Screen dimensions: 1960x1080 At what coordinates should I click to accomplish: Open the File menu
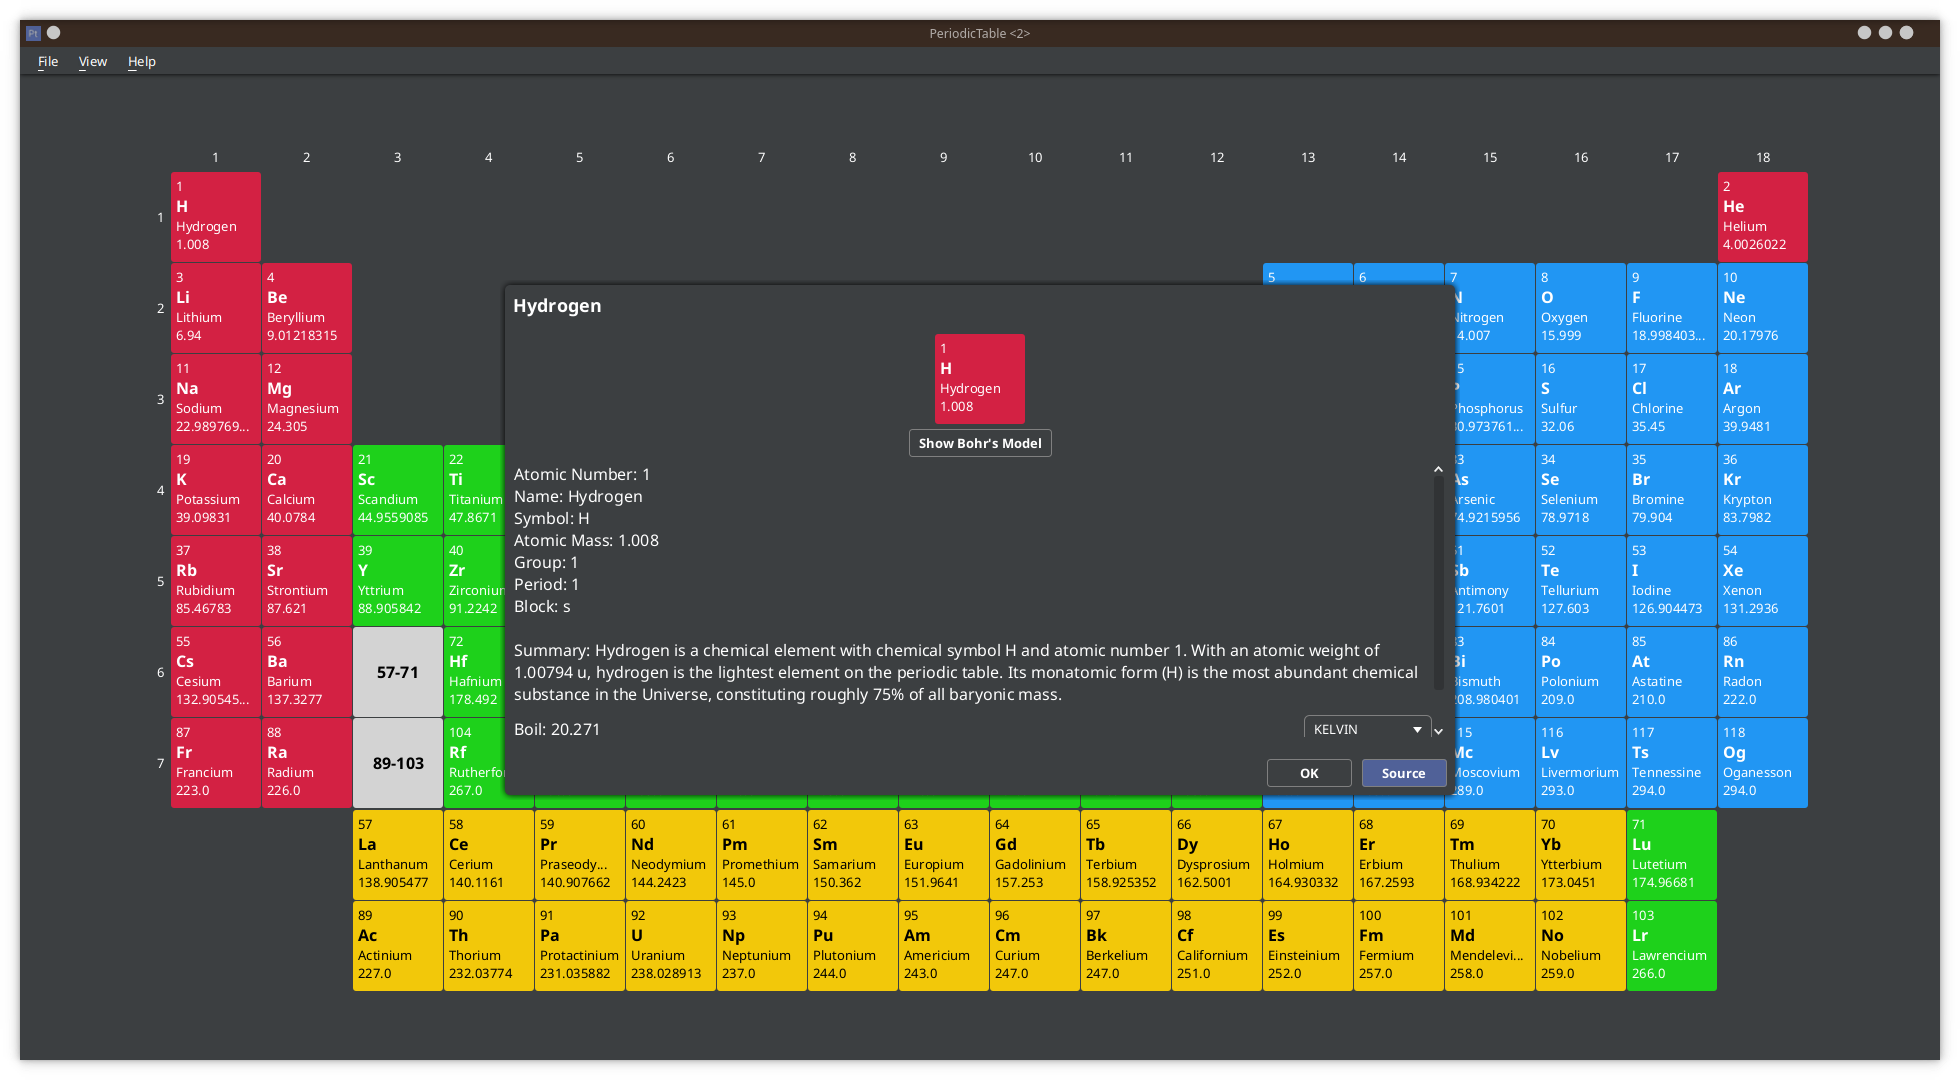click(x=48, y=61)
